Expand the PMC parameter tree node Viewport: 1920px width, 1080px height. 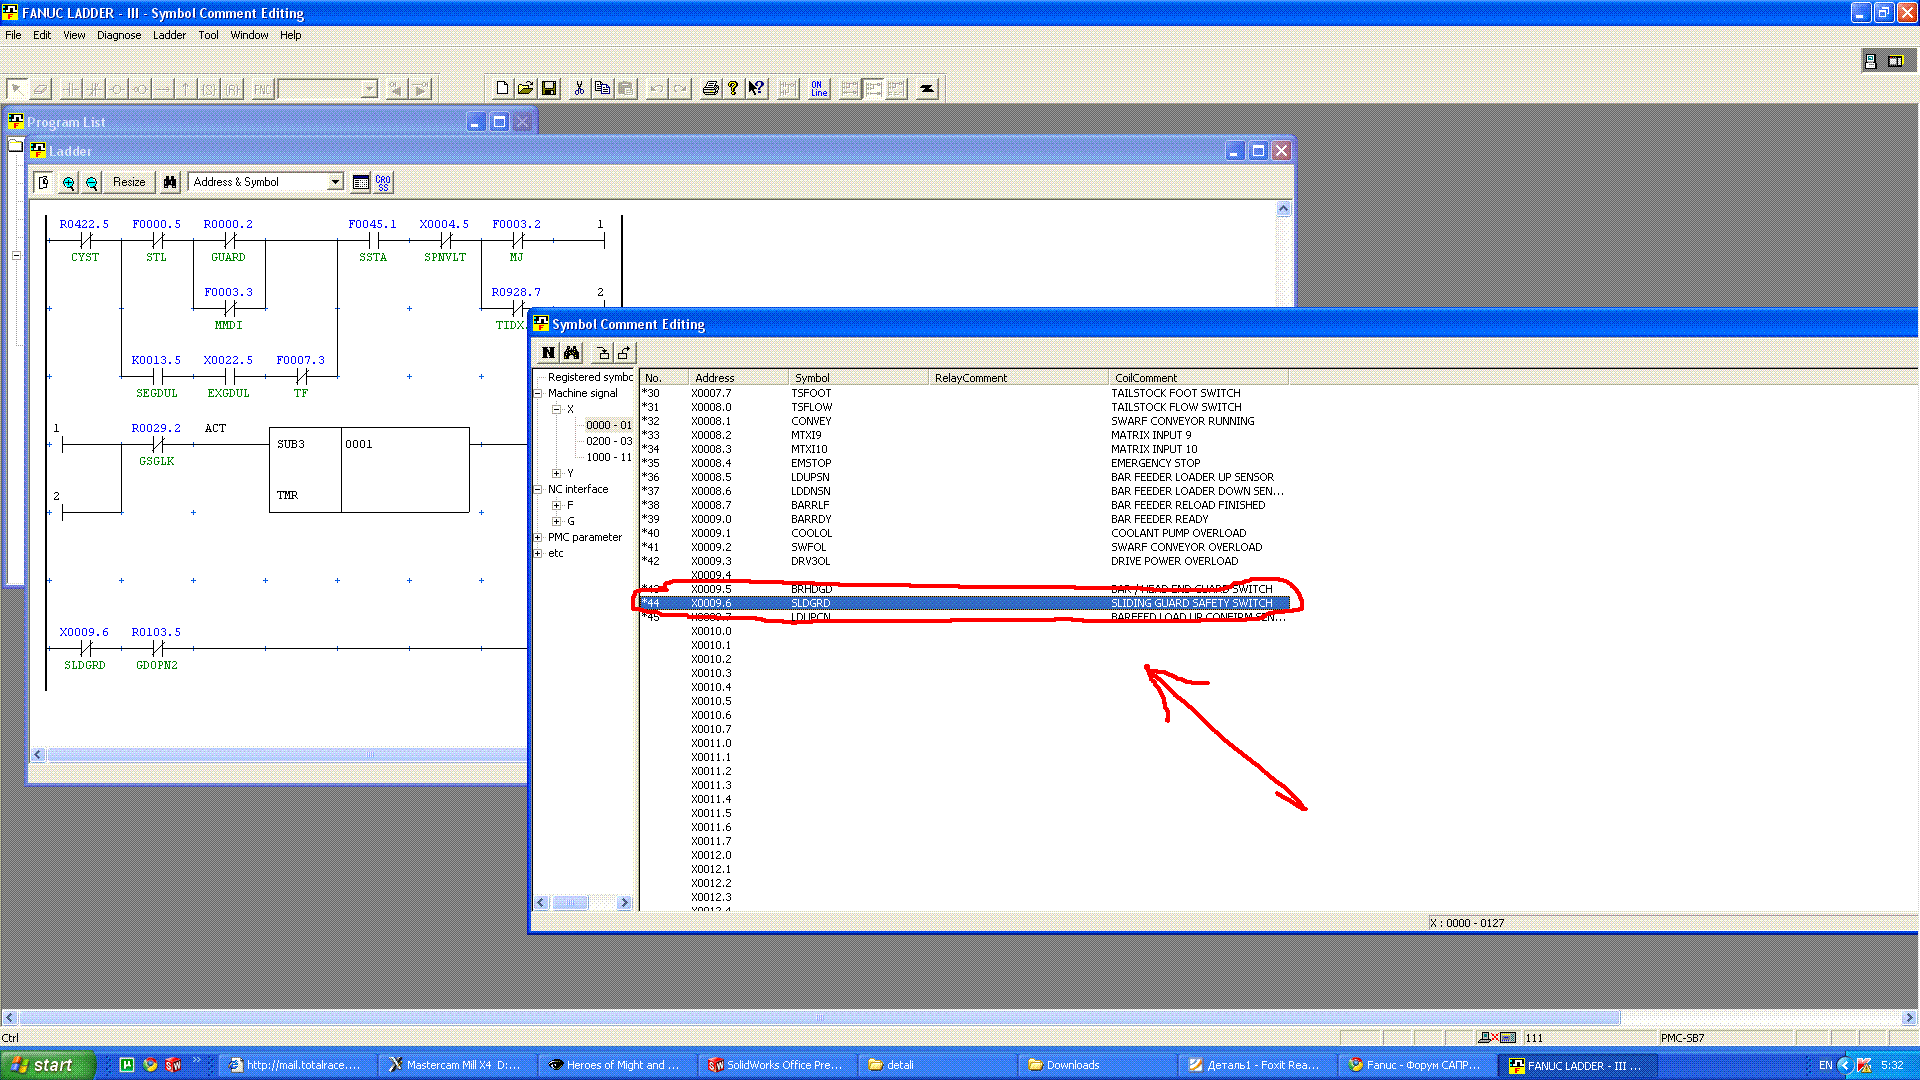tap(538, 538)
